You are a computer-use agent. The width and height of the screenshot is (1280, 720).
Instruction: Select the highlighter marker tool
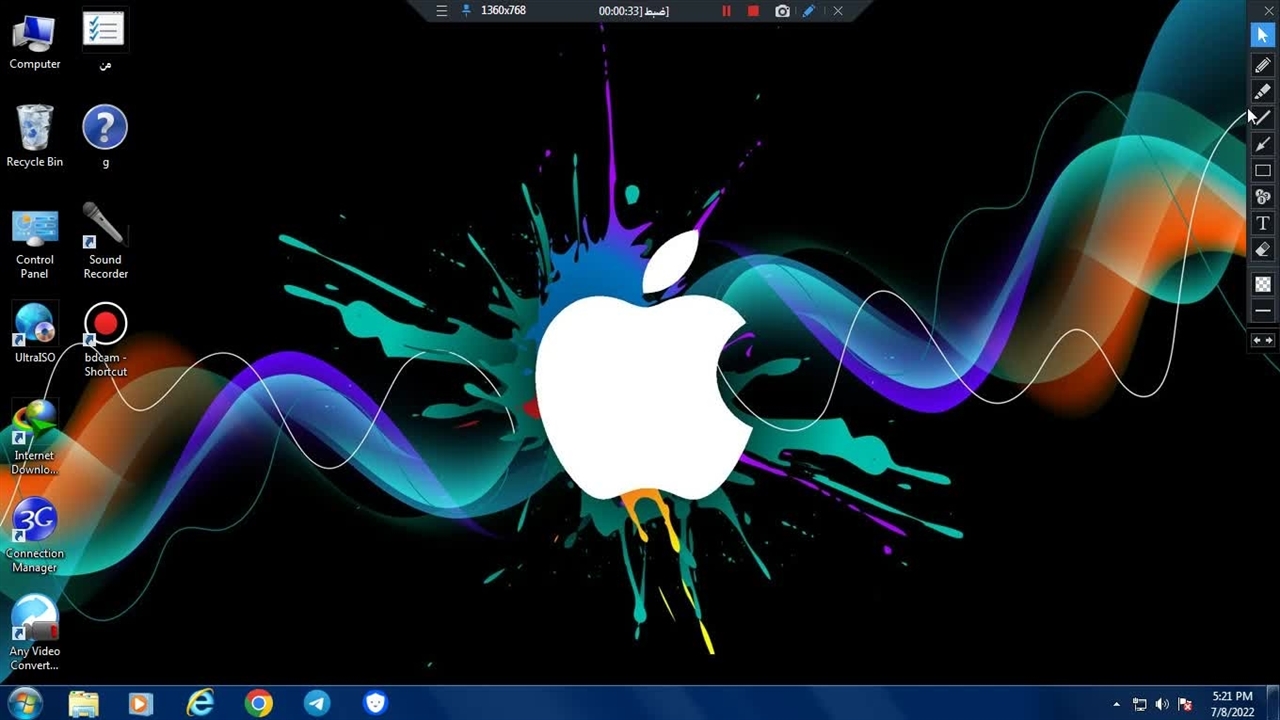click(x=1262, y=92)
